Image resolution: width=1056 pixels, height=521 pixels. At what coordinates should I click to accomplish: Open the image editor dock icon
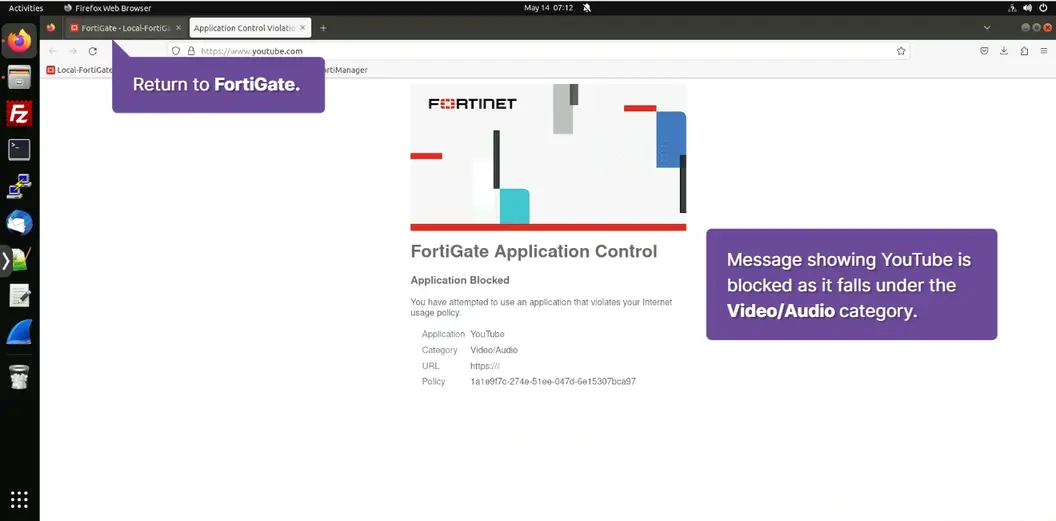(x=21, y=259)
